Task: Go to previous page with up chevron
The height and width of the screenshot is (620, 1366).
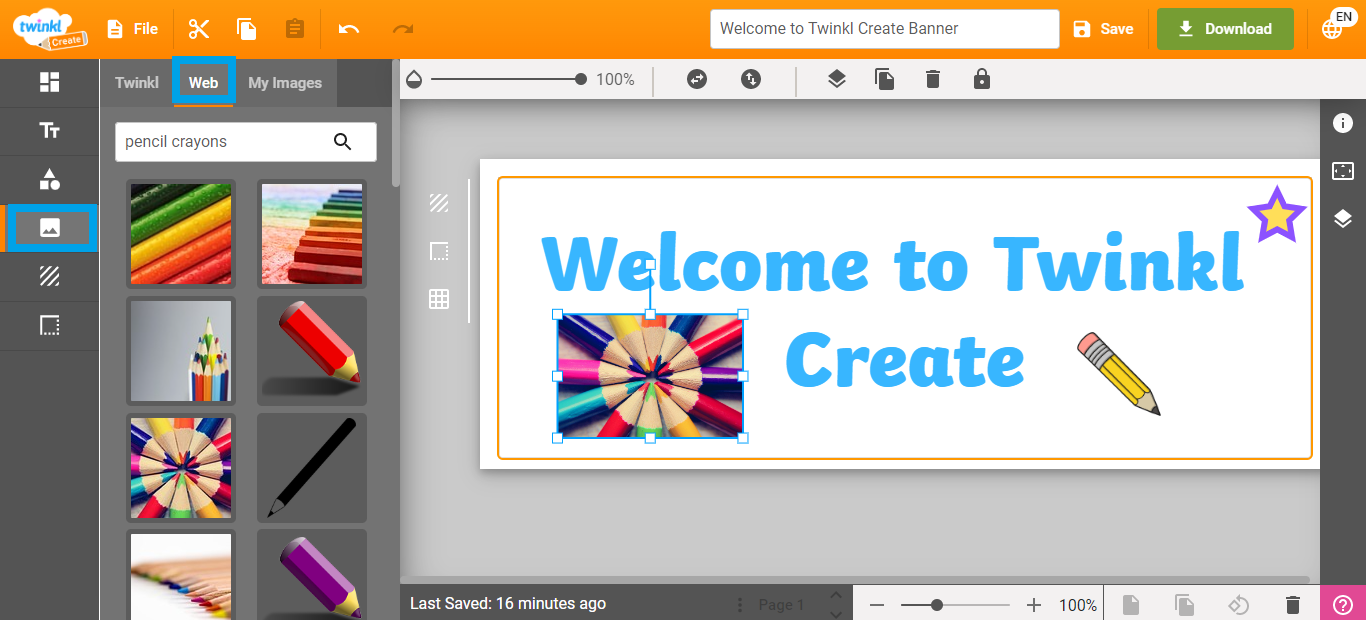Action: point(835,595)
